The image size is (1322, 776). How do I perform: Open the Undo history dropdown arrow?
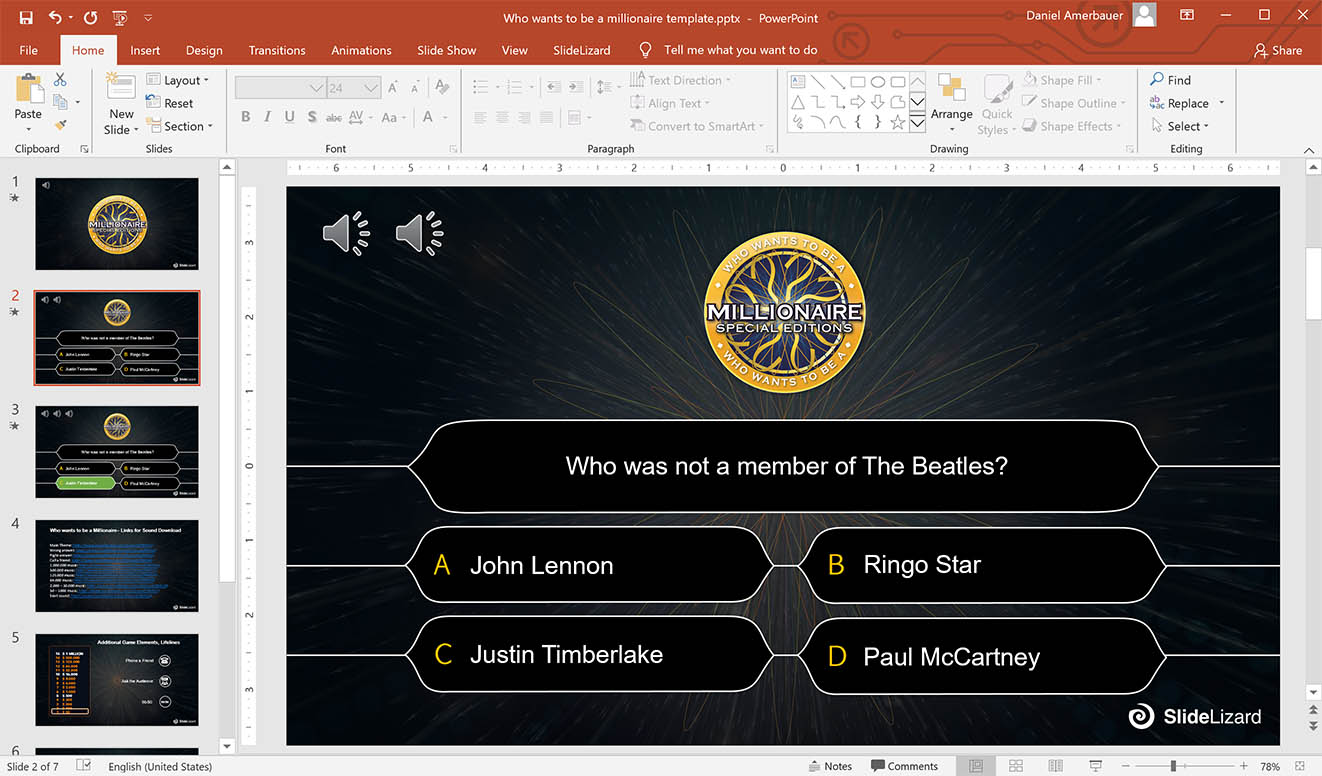point(71,17)
